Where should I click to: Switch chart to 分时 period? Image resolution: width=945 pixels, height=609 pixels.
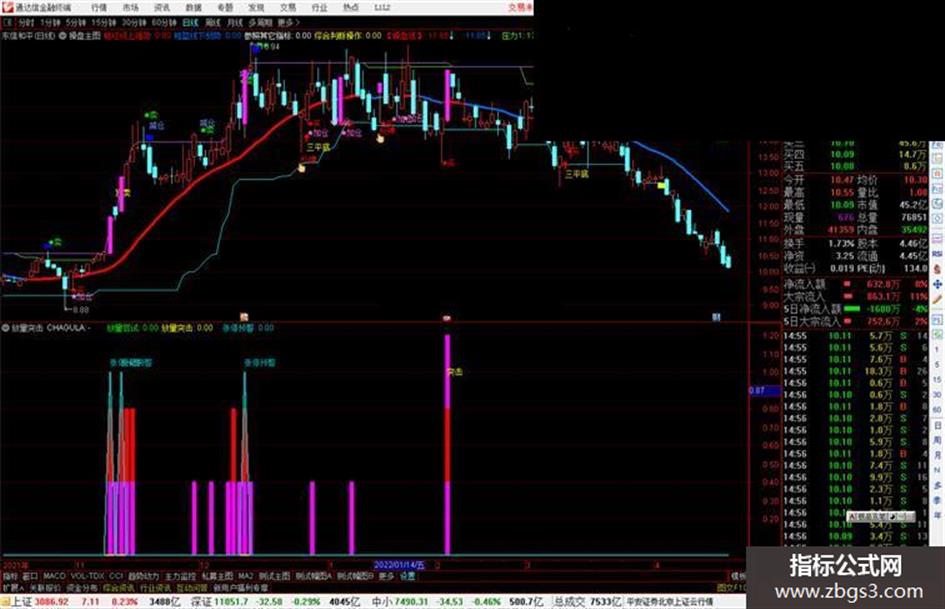pos(26,22)
